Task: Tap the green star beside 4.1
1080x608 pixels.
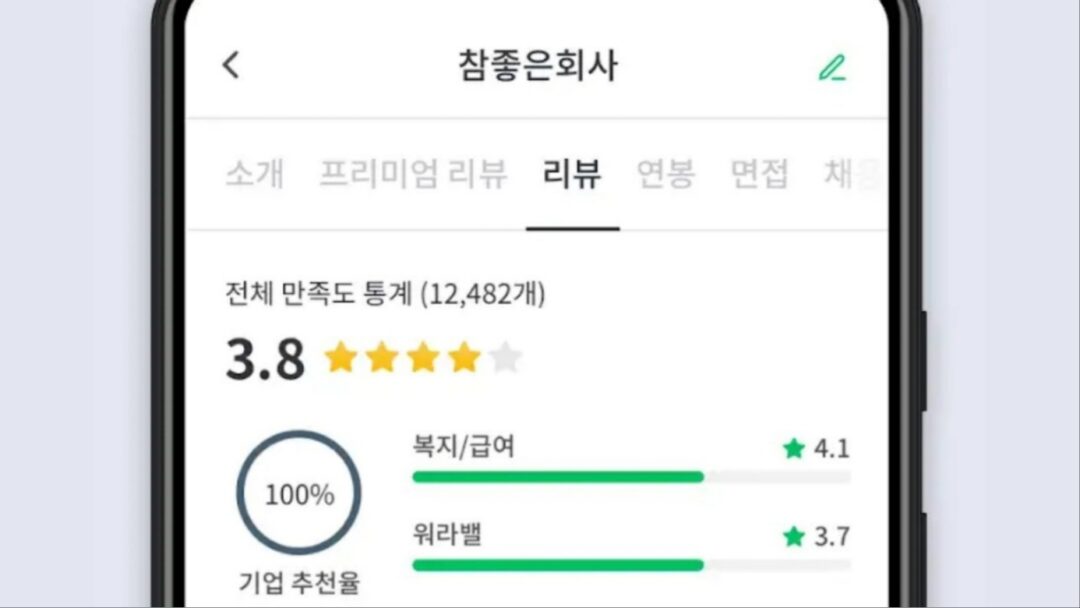Action: (794, 449)
